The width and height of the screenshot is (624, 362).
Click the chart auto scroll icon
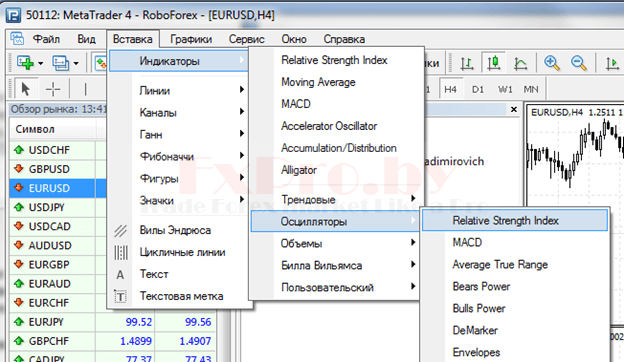pyautogui.click(x=612, y=63)
